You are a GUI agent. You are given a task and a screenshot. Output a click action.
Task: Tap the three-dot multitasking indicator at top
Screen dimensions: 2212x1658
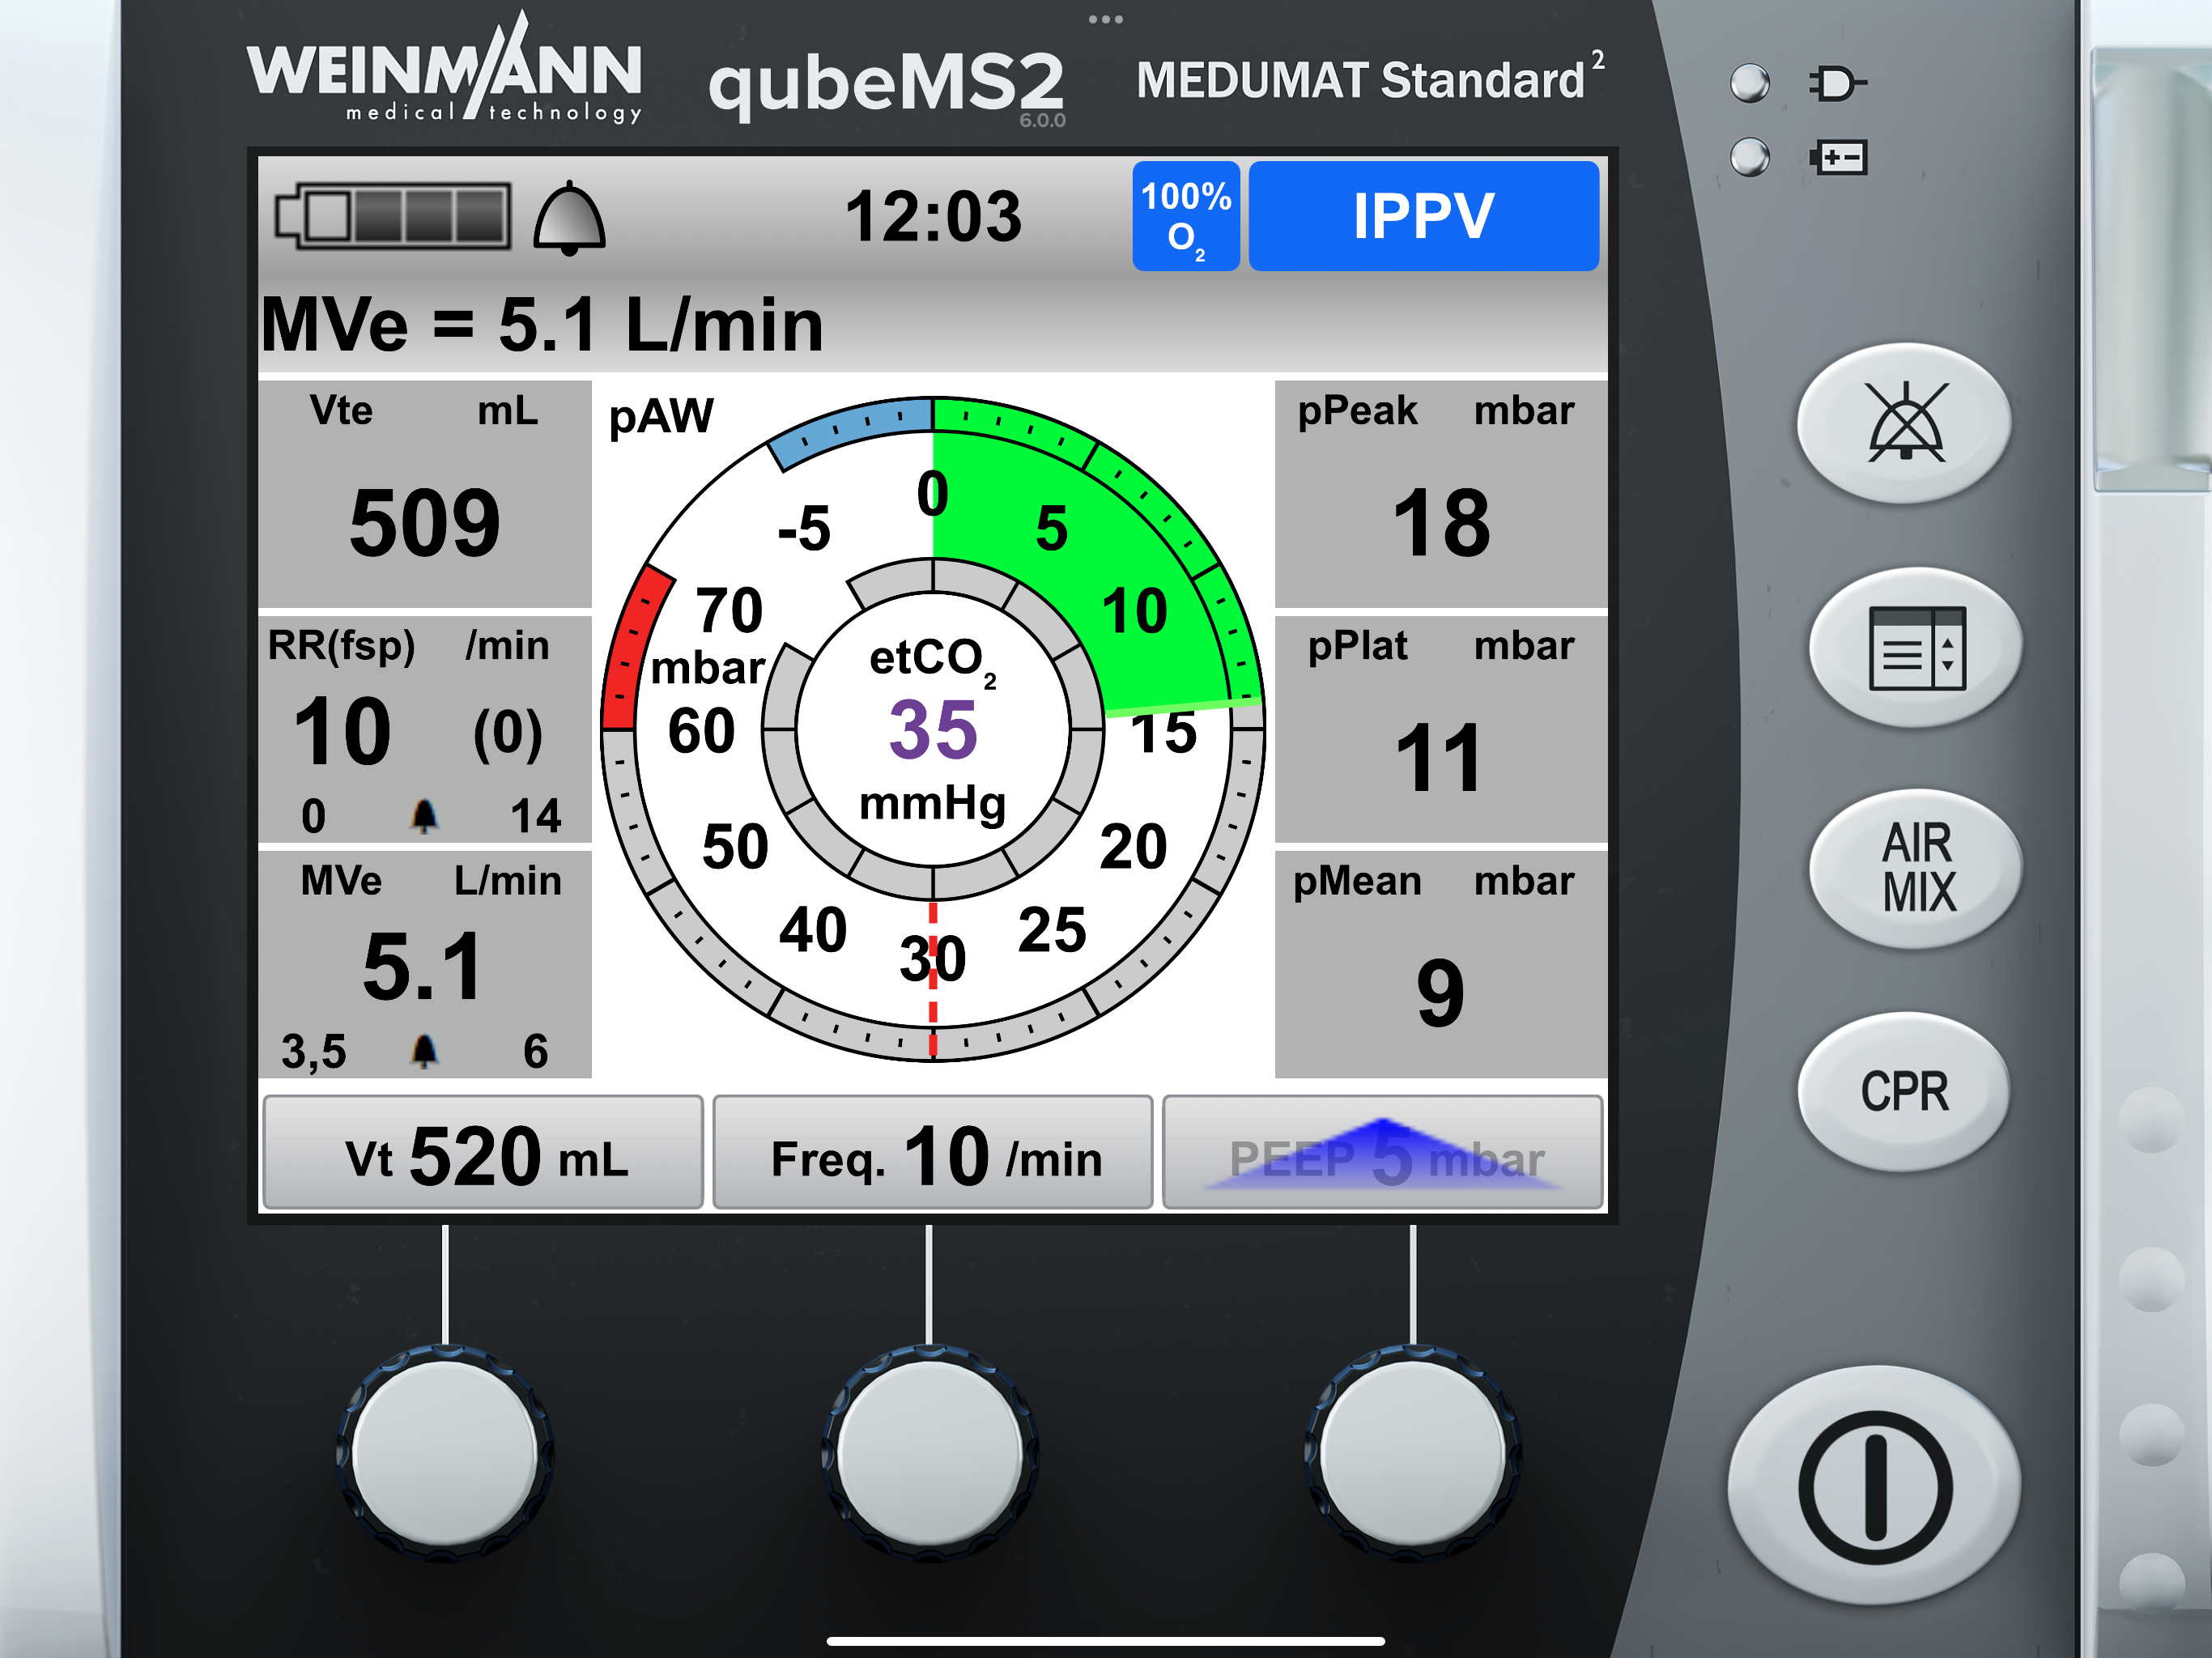click(1106, 19)
